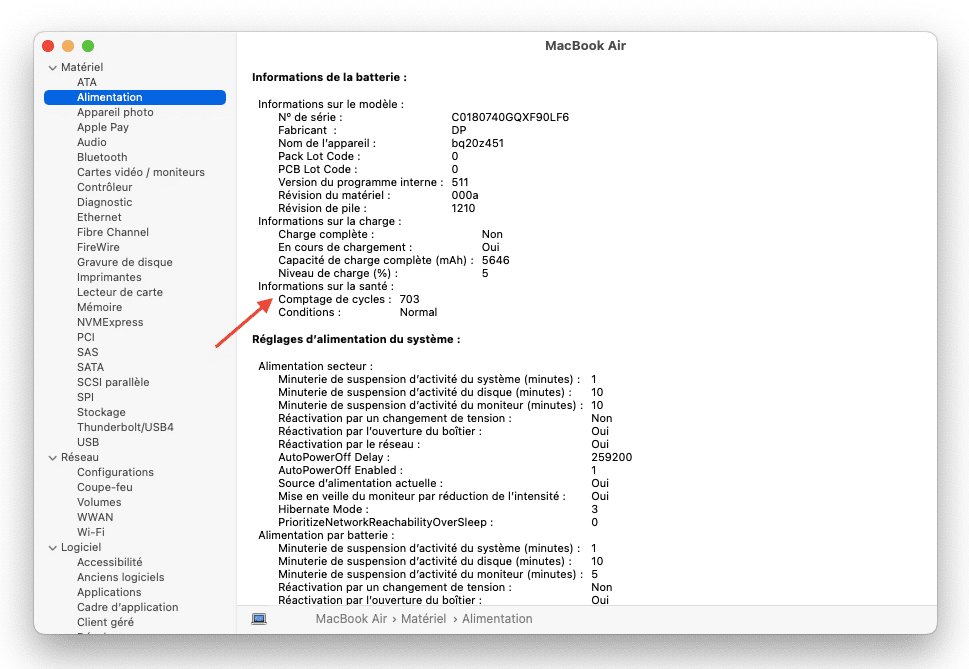The image size is (969, 669).
Task: Click Réglages d'alimentation du système heading
Action: 356,339
